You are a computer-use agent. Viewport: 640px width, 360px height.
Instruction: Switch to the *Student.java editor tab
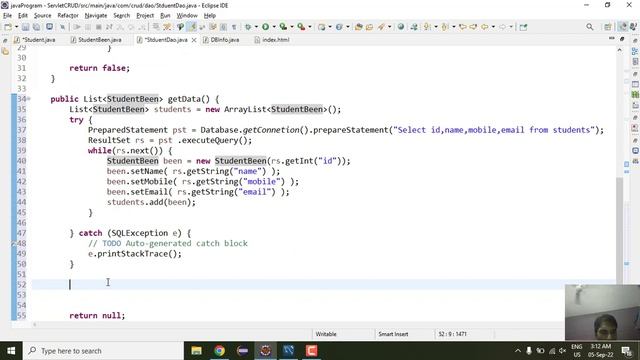pyautogui.click(x=35, y=40)
